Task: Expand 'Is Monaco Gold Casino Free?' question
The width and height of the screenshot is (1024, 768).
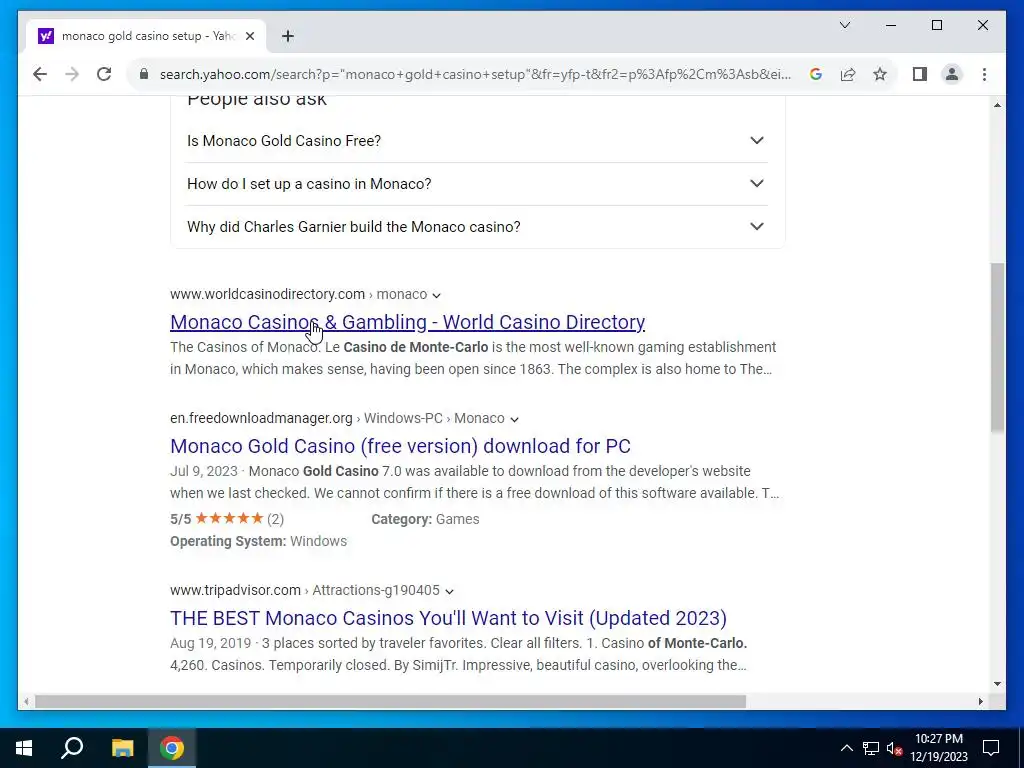Action: [477, 141]
